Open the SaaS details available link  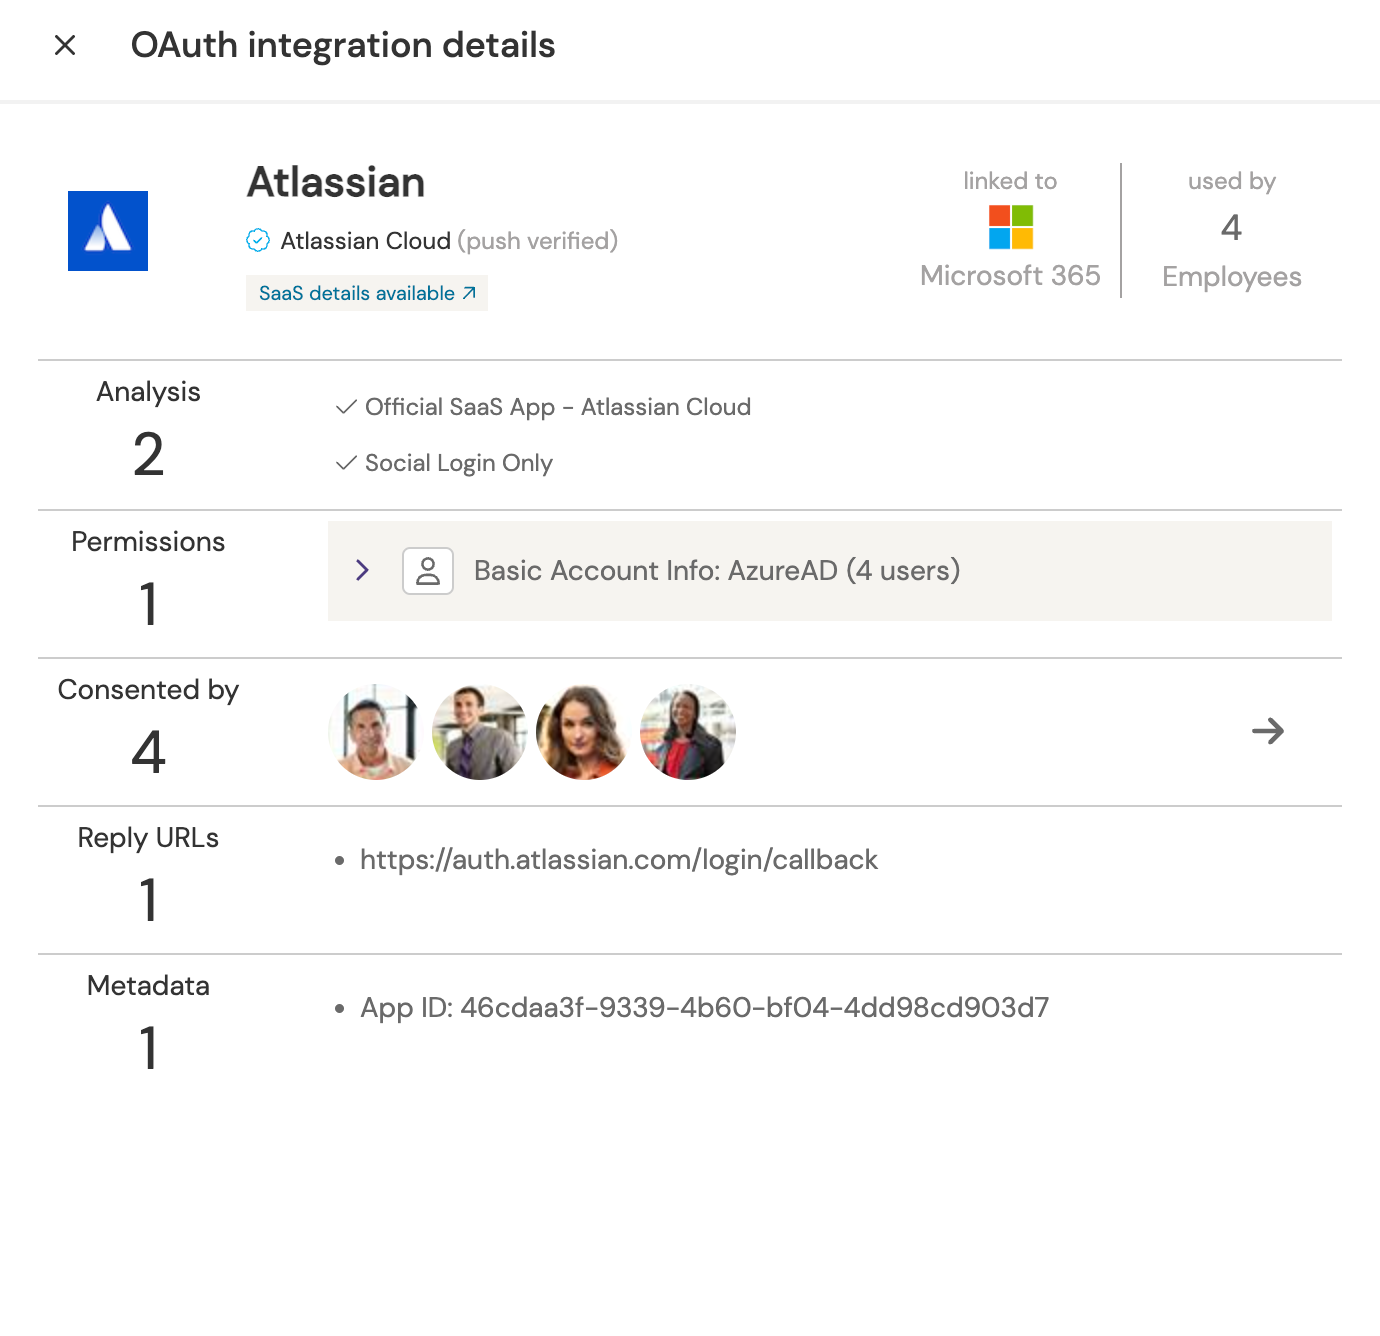(x=366, y=293)
